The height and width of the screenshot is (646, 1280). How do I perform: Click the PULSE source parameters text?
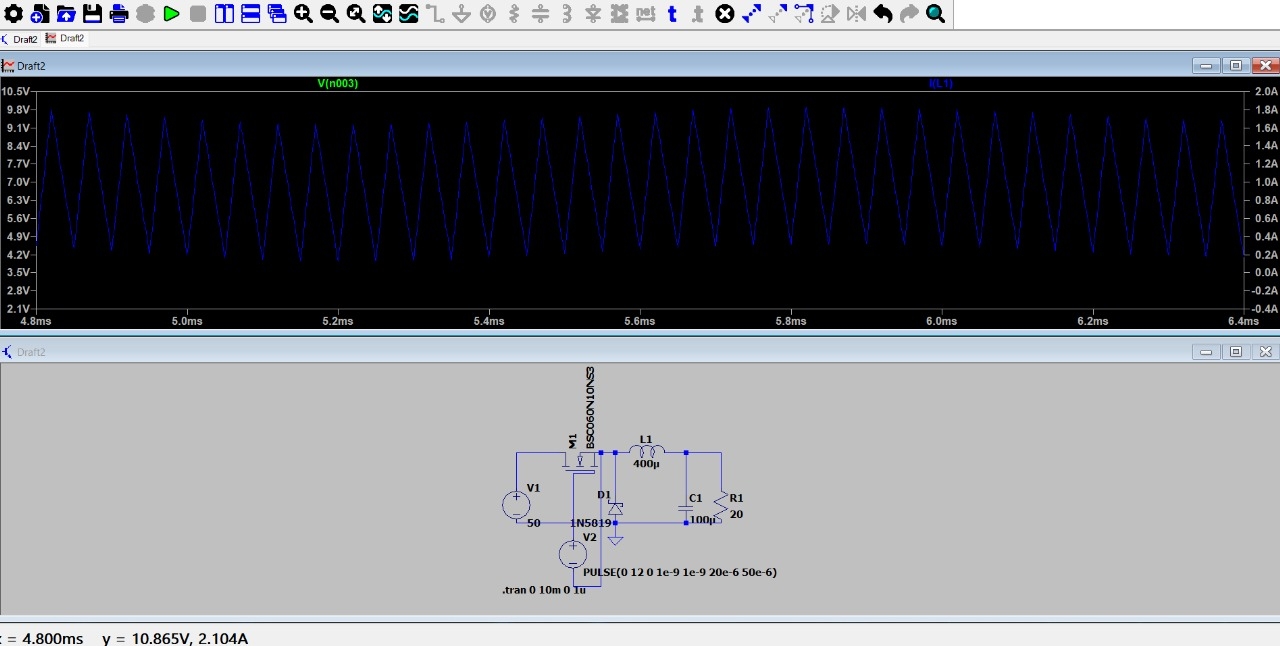pos(680,573)
